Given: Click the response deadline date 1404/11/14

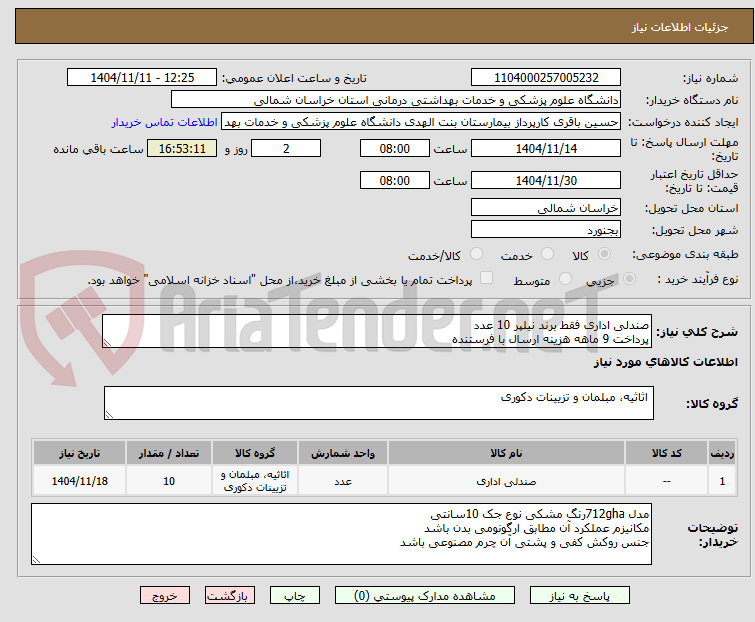Looking at the screenshot, I should 546,148.
